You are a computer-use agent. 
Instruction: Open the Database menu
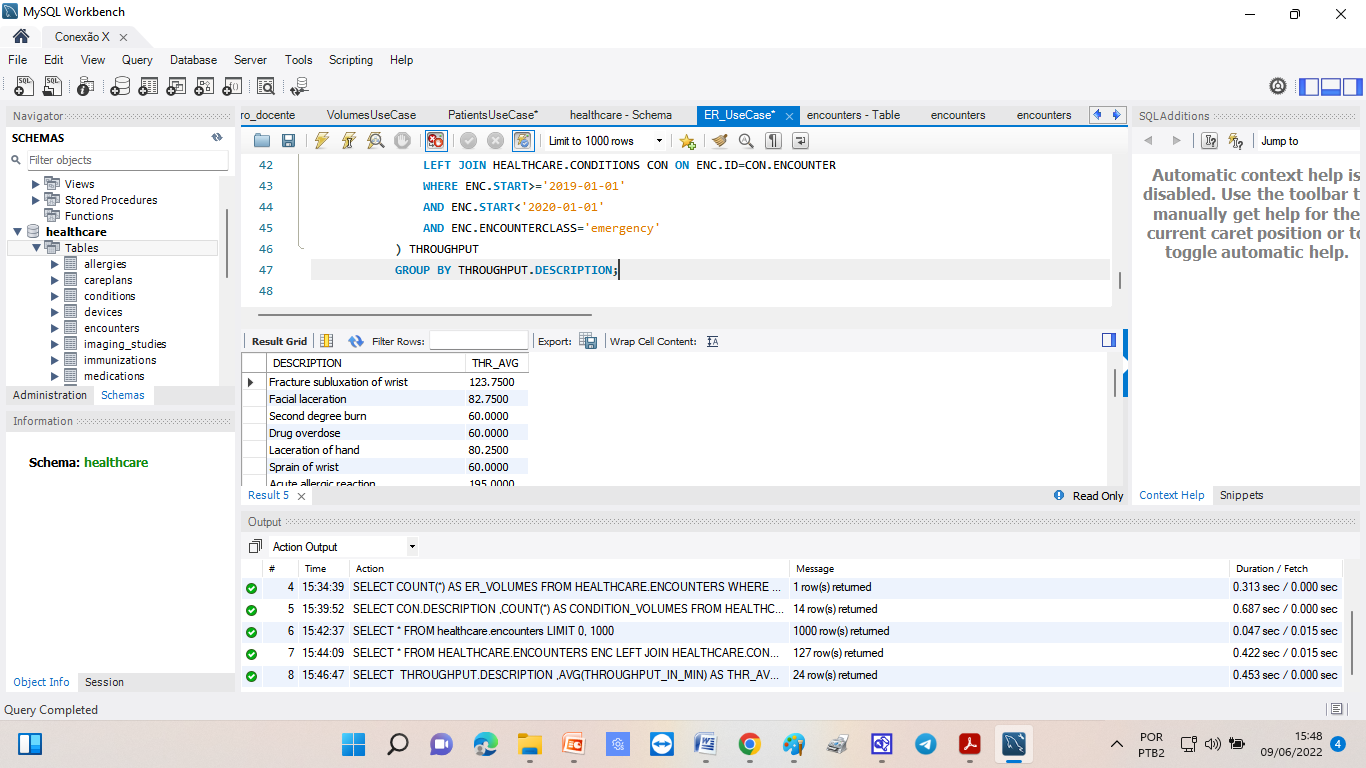pos(193,60)
